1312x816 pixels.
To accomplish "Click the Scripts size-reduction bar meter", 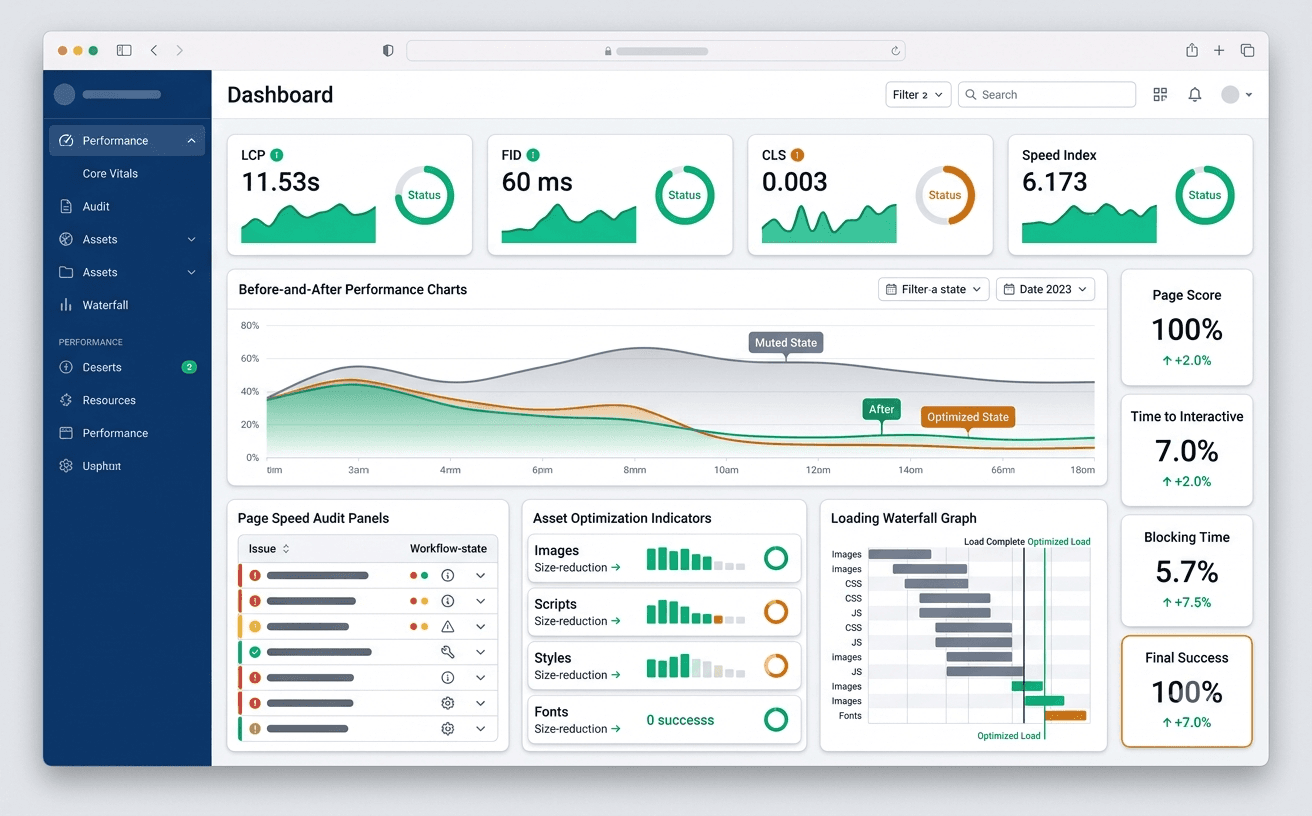I will (x=696, y=612).
